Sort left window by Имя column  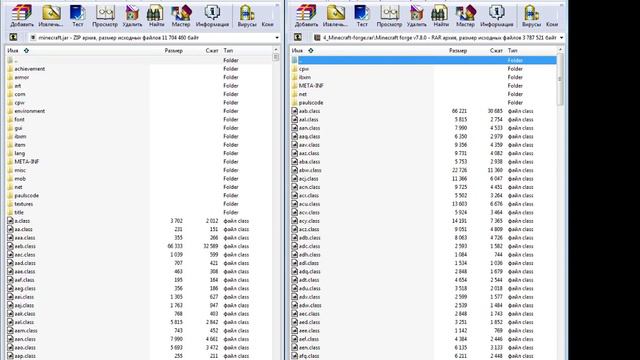tap(13, 51)
